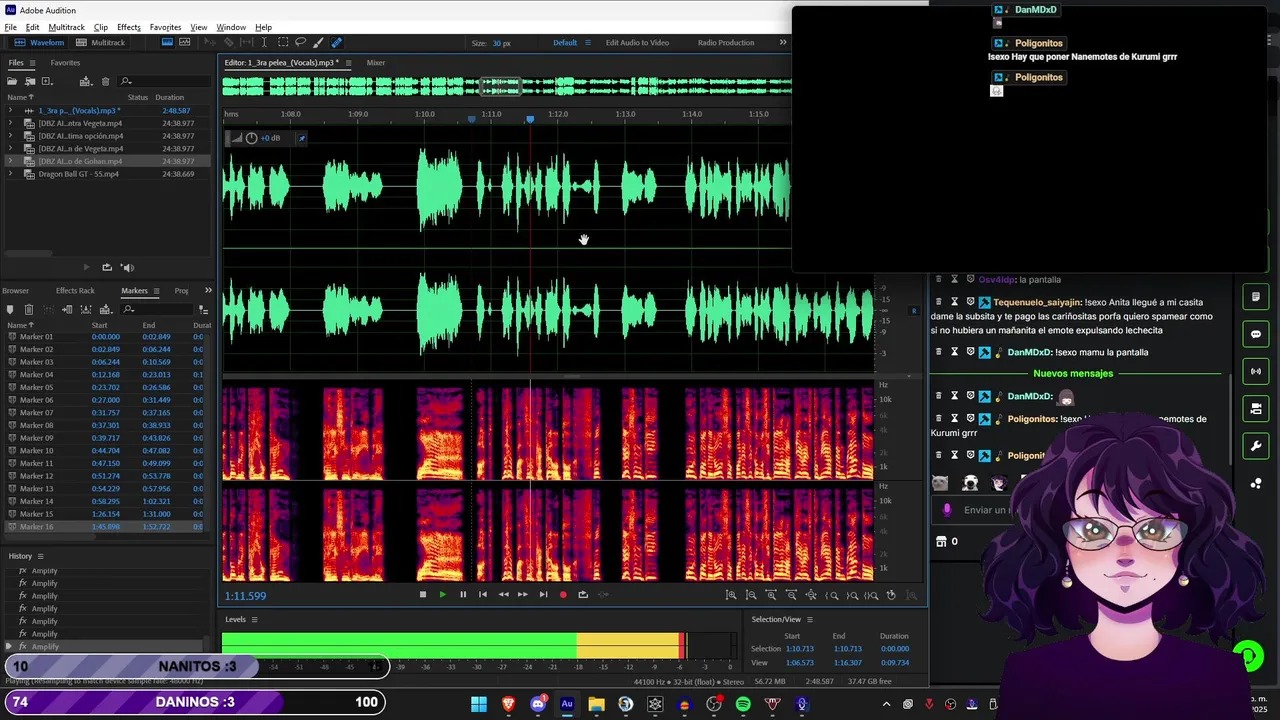
Task: Open the Multitrack menu in menu bar
Action: (66, 27)
